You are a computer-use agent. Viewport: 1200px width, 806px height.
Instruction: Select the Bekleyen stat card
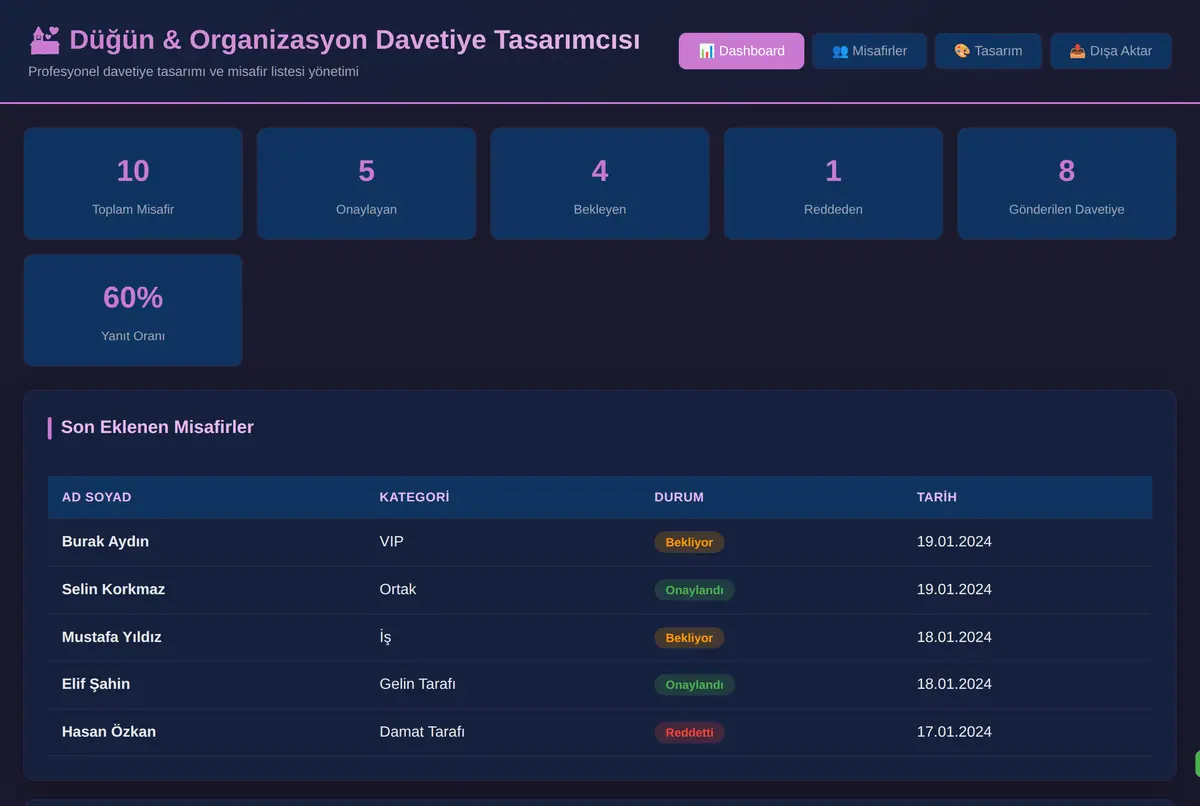[x=600, y=184]
